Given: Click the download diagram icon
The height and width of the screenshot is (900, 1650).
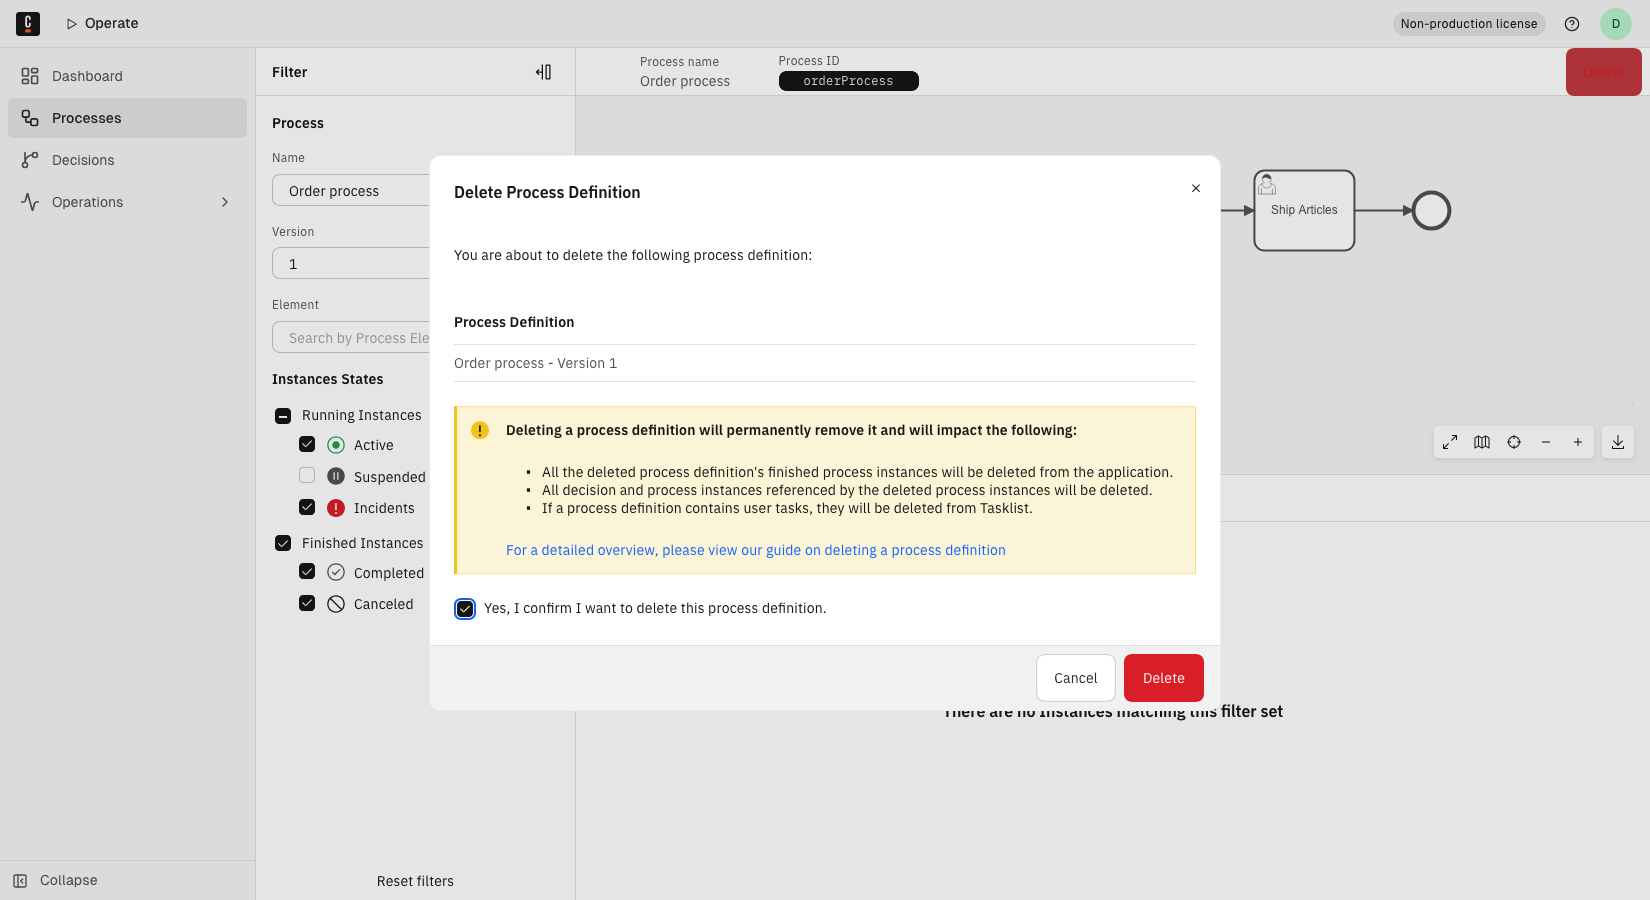Looking at the screenshot, I should [1618, 442].
